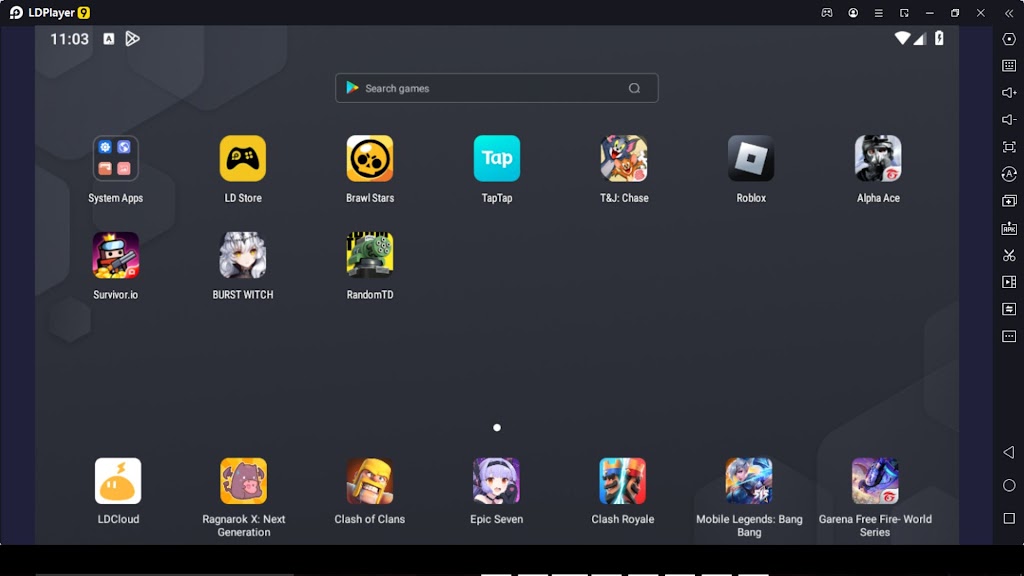Viewport: 1024px width, 576px height.
Task: Open multi-instance add icon in sidebar
Action: pos(1009,201)
